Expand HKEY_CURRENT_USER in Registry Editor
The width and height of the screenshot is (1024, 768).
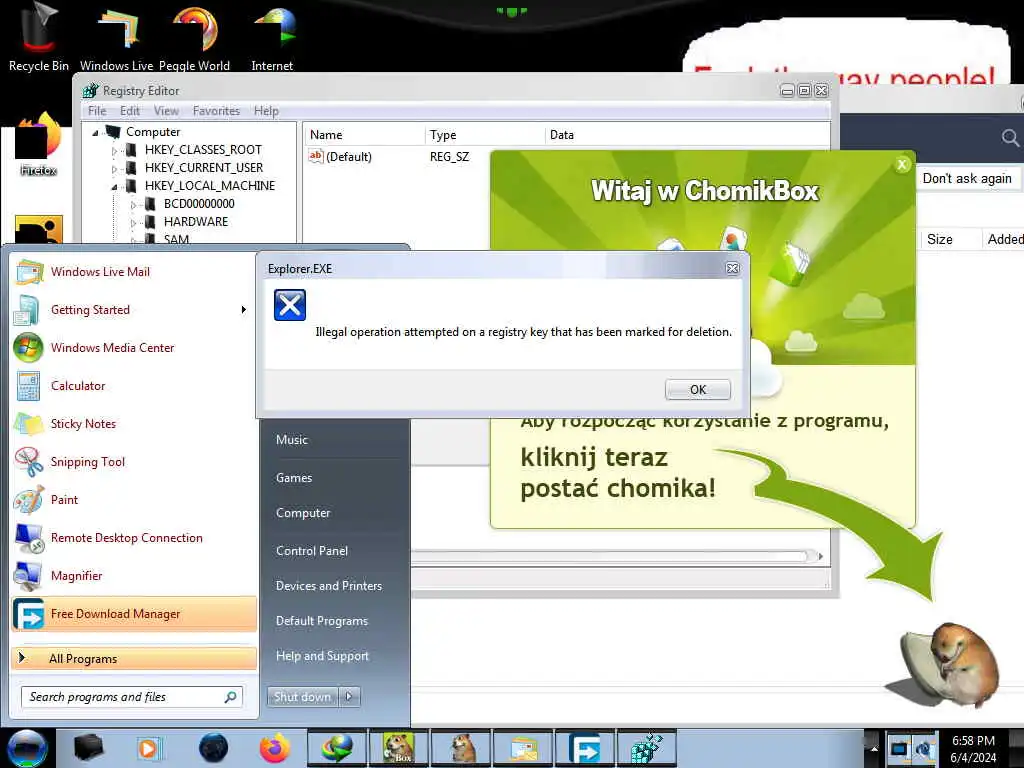[114, 168]
